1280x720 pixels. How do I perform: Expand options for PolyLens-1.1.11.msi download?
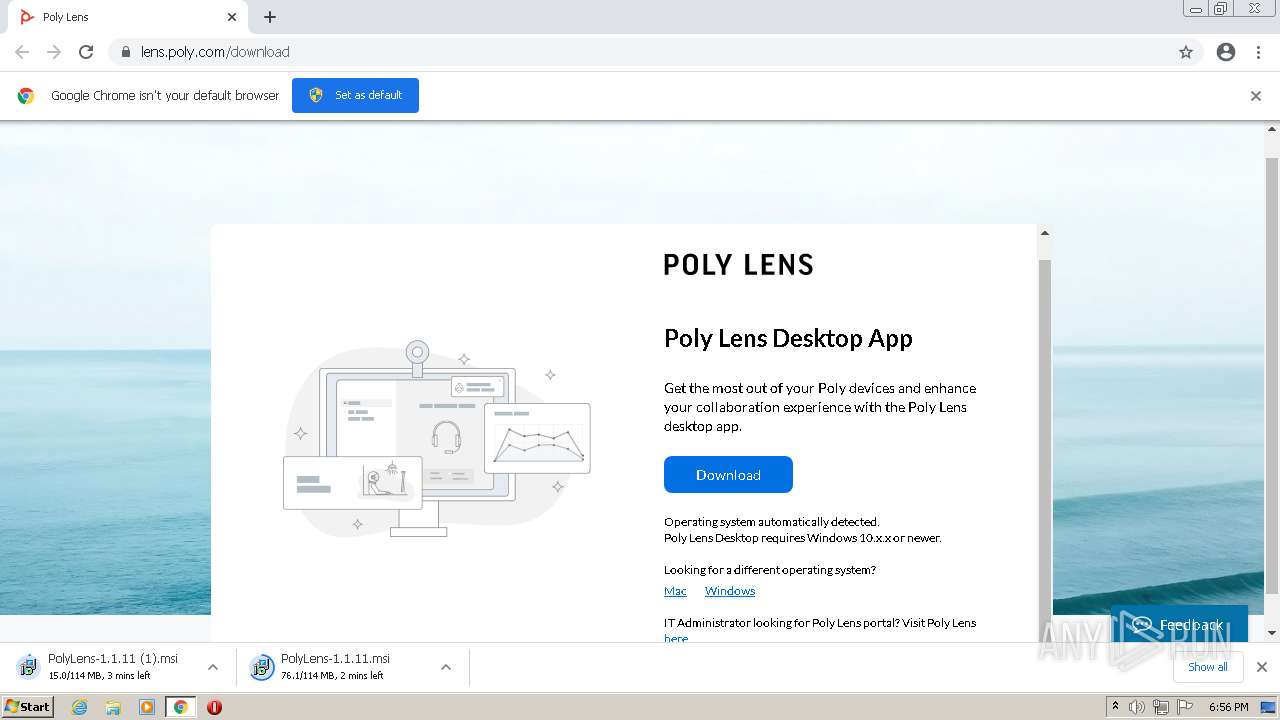tap(446, 667)
